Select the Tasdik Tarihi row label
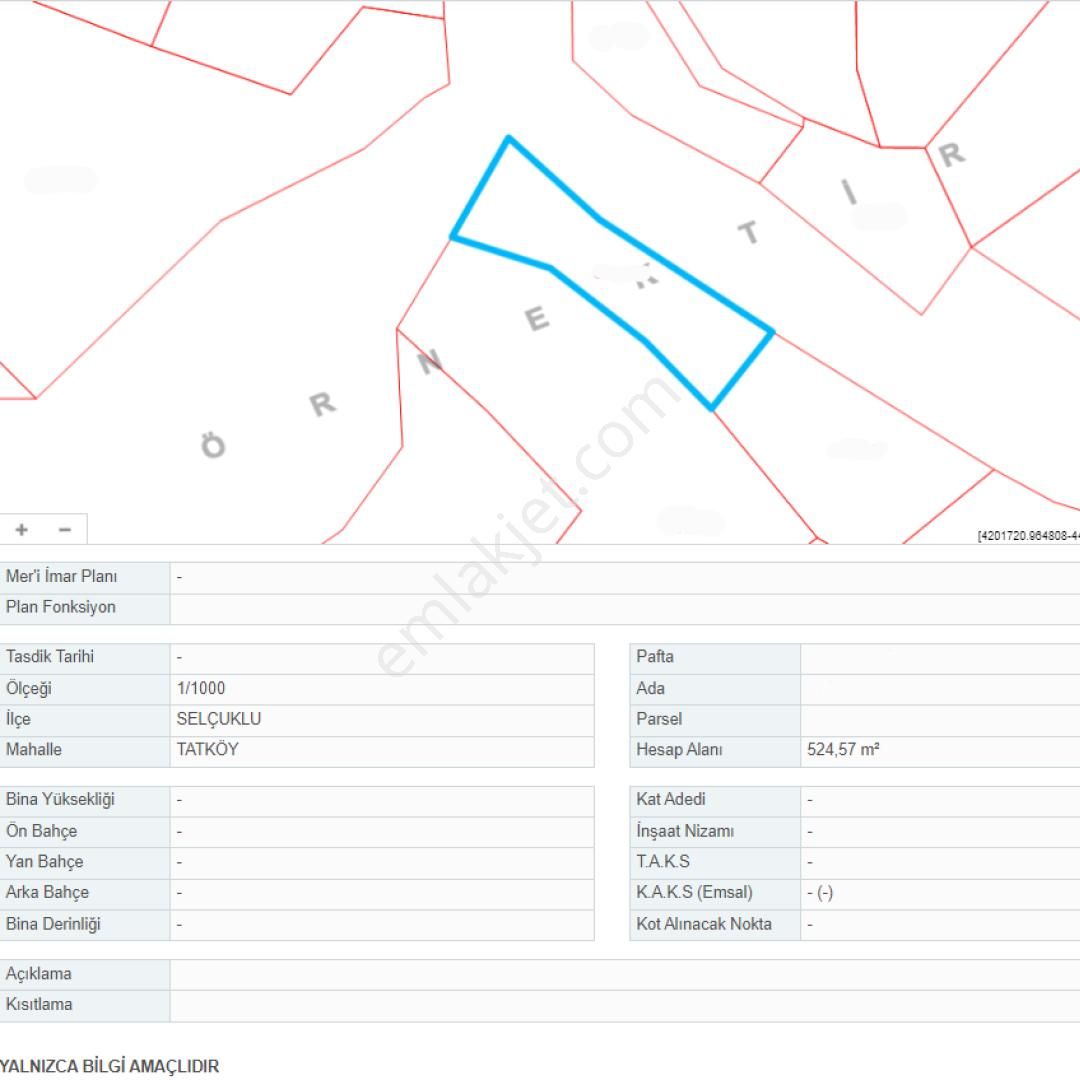 tap(50, 657)
